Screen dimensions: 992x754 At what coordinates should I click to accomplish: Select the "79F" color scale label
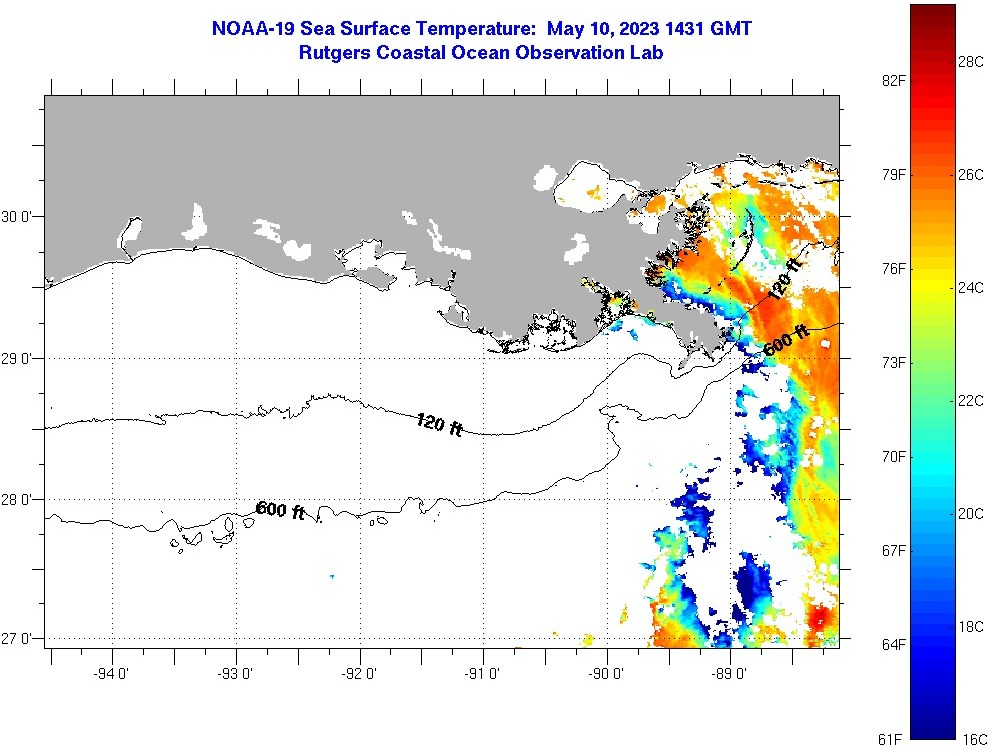pyautogui.click(x=893, y=175)
